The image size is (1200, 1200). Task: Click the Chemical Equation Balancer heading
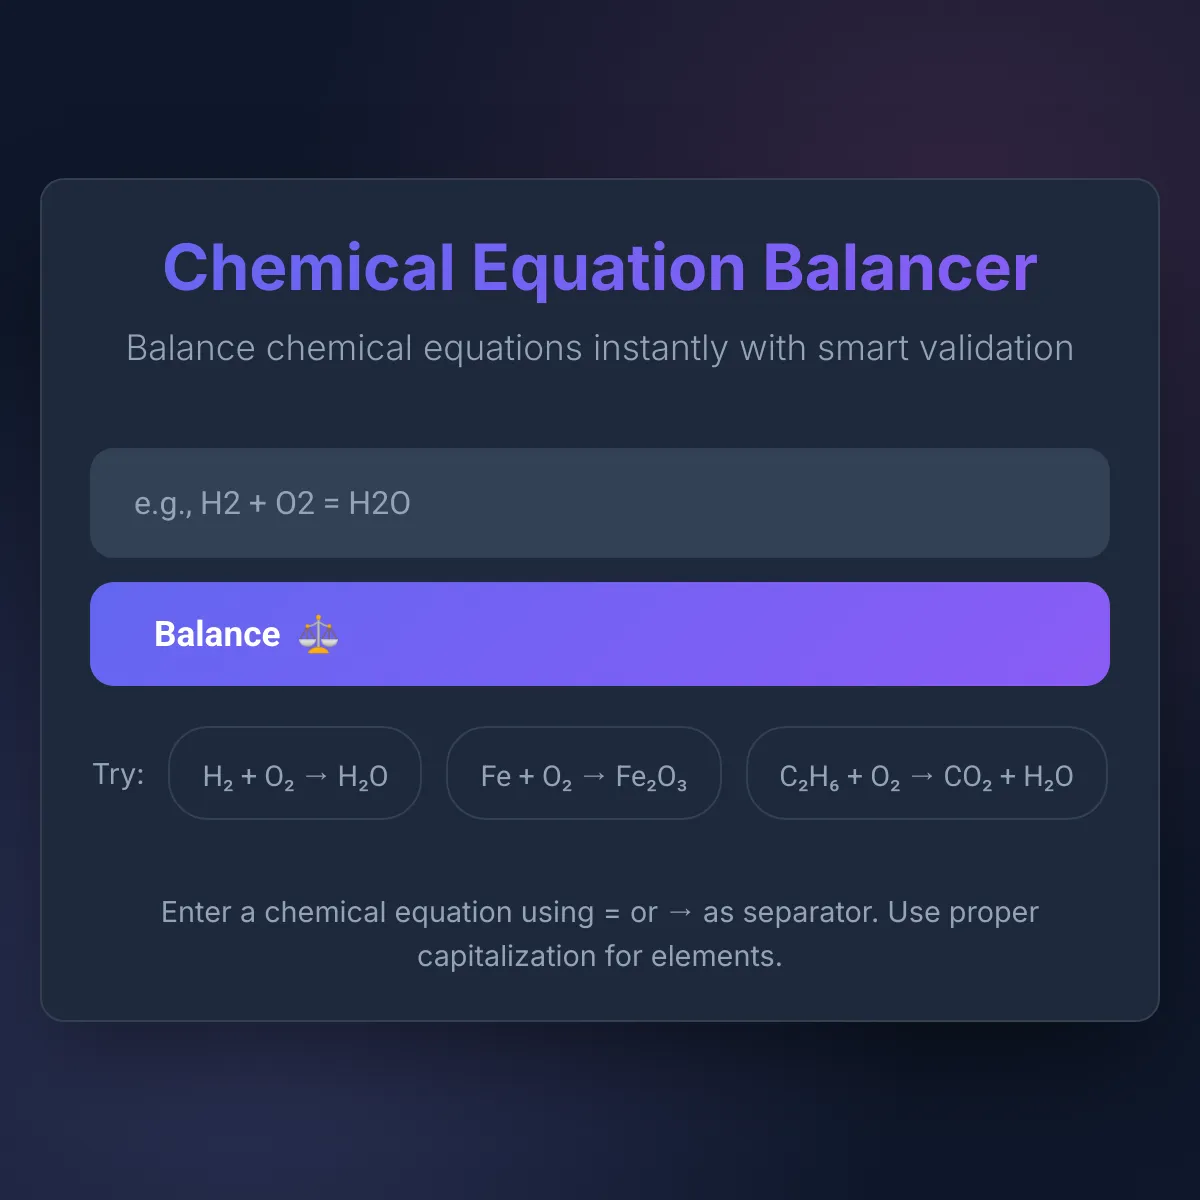600,268
